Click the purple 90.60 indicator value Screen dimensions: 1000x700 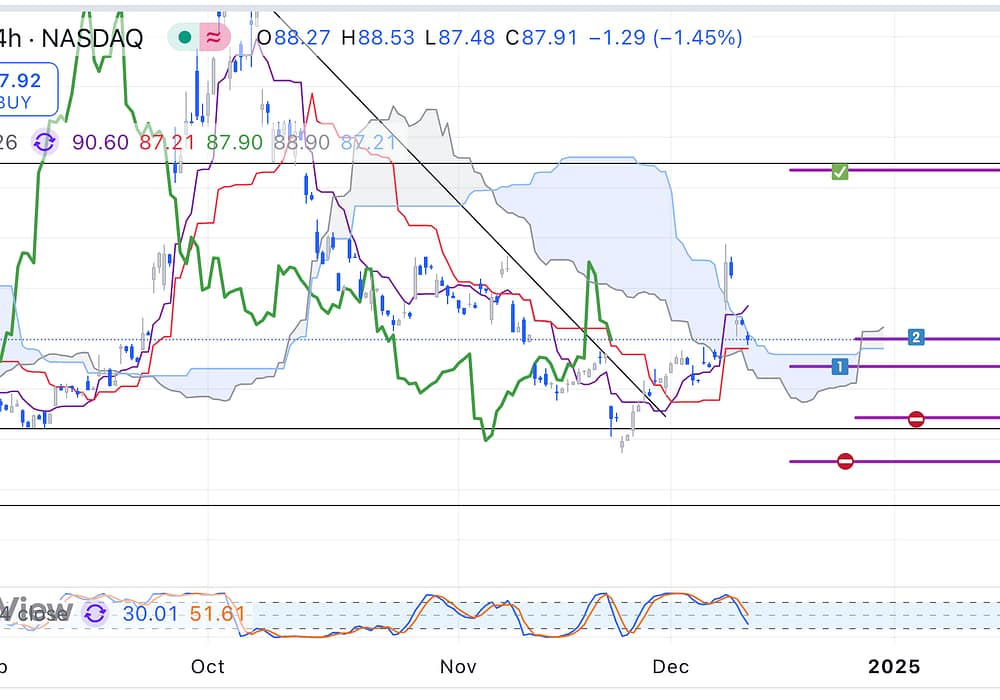[101, 142]
